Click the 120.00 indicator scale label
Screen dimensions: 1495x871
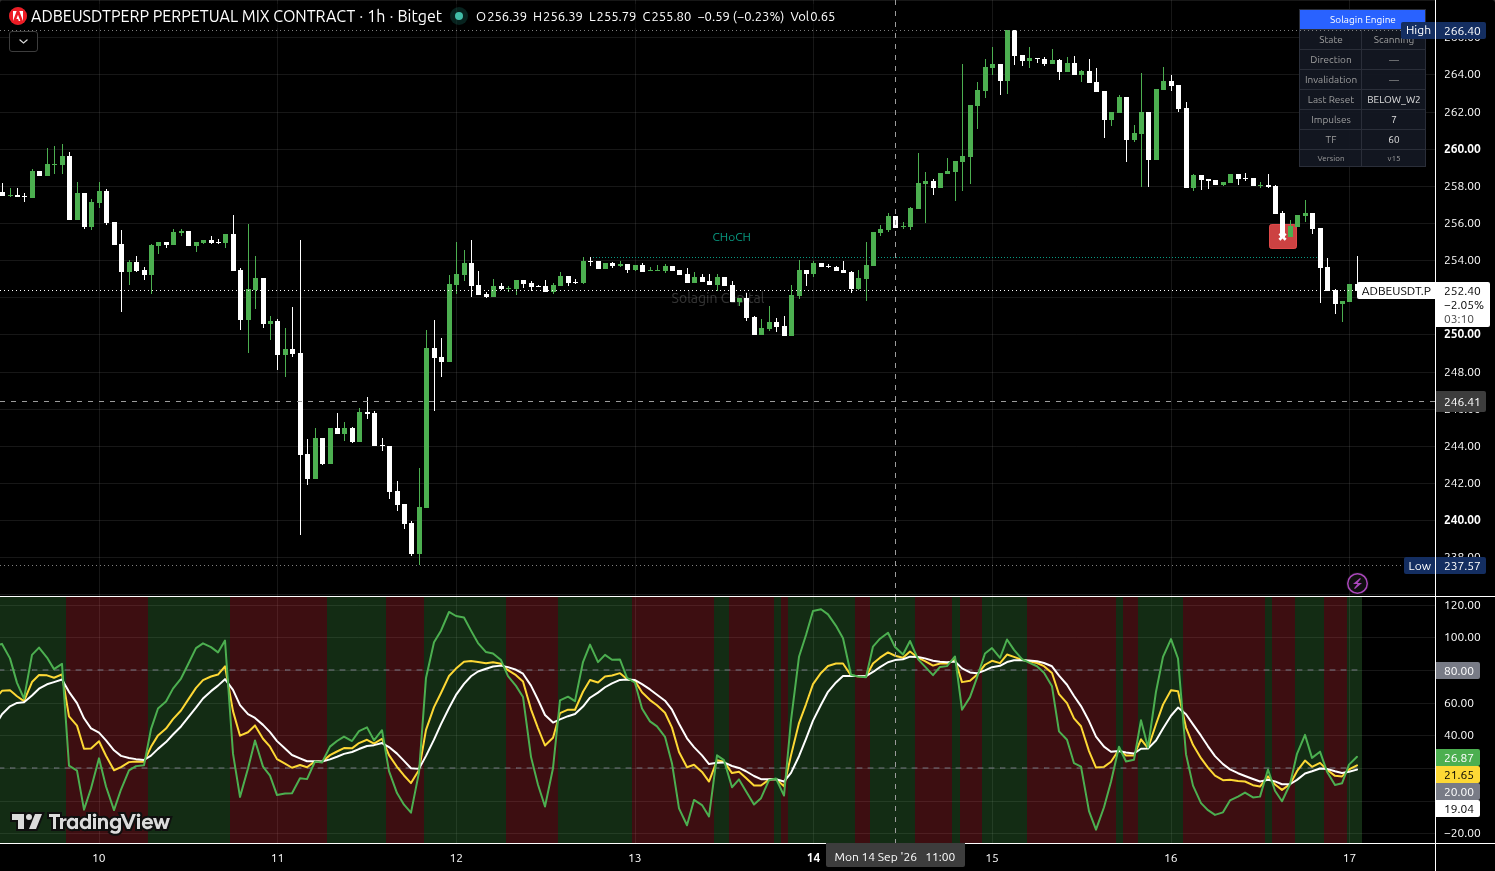1462,605
